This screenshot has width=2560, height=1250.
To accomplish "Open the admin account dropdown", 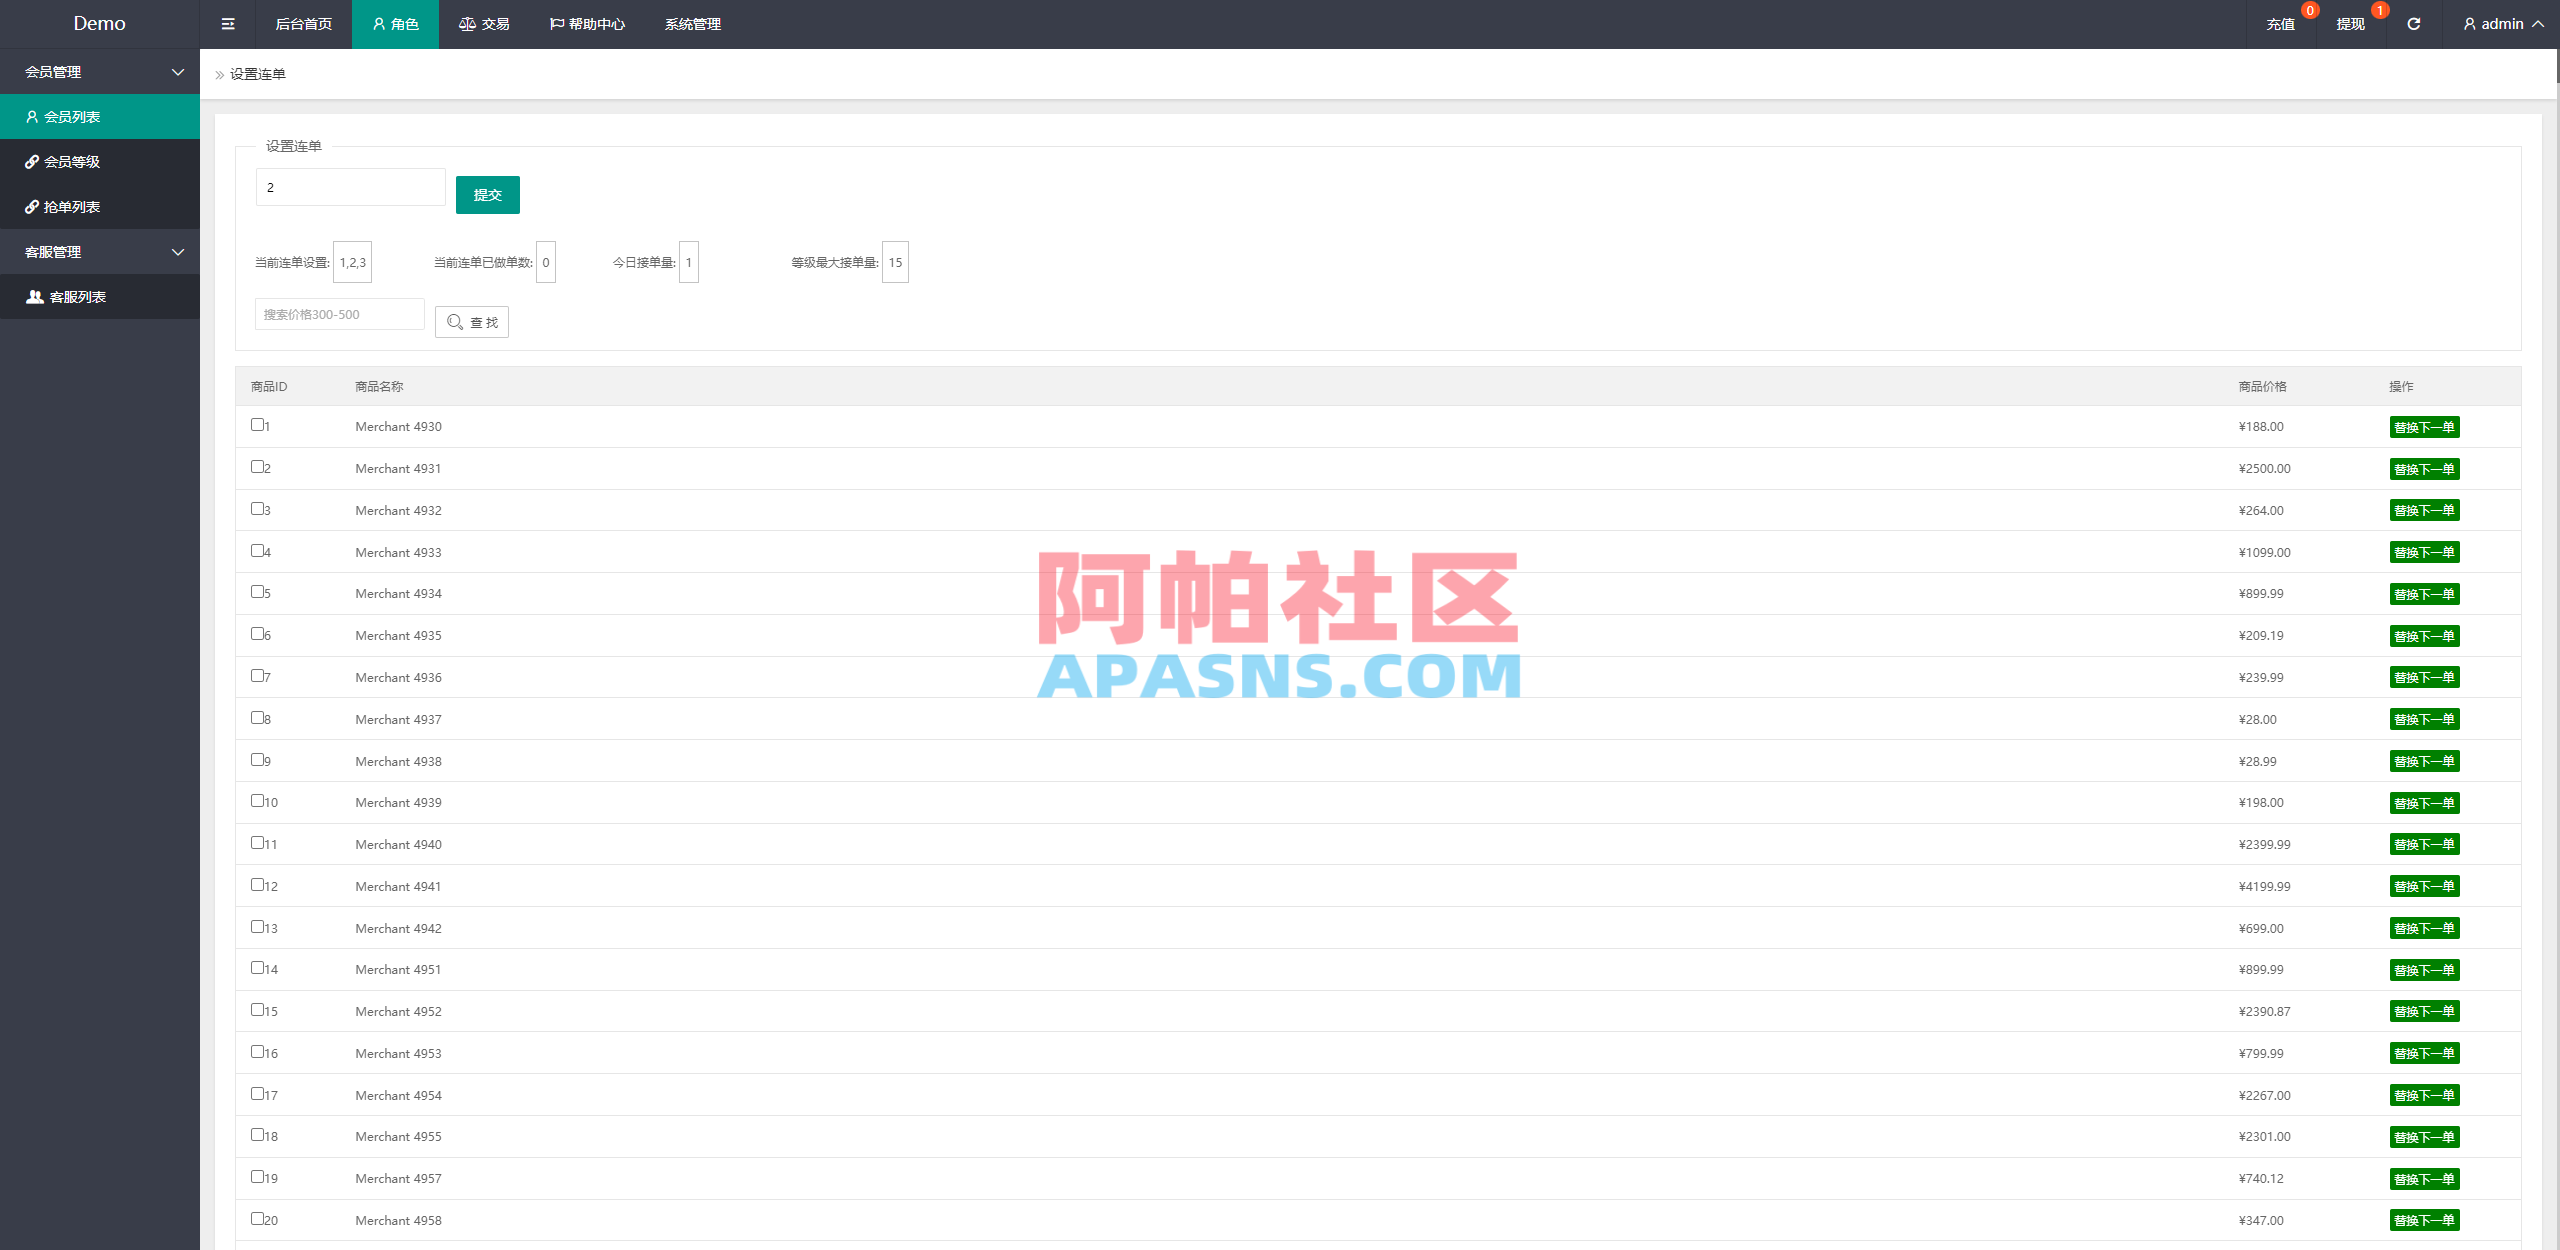I will (x=2503, y=24).
